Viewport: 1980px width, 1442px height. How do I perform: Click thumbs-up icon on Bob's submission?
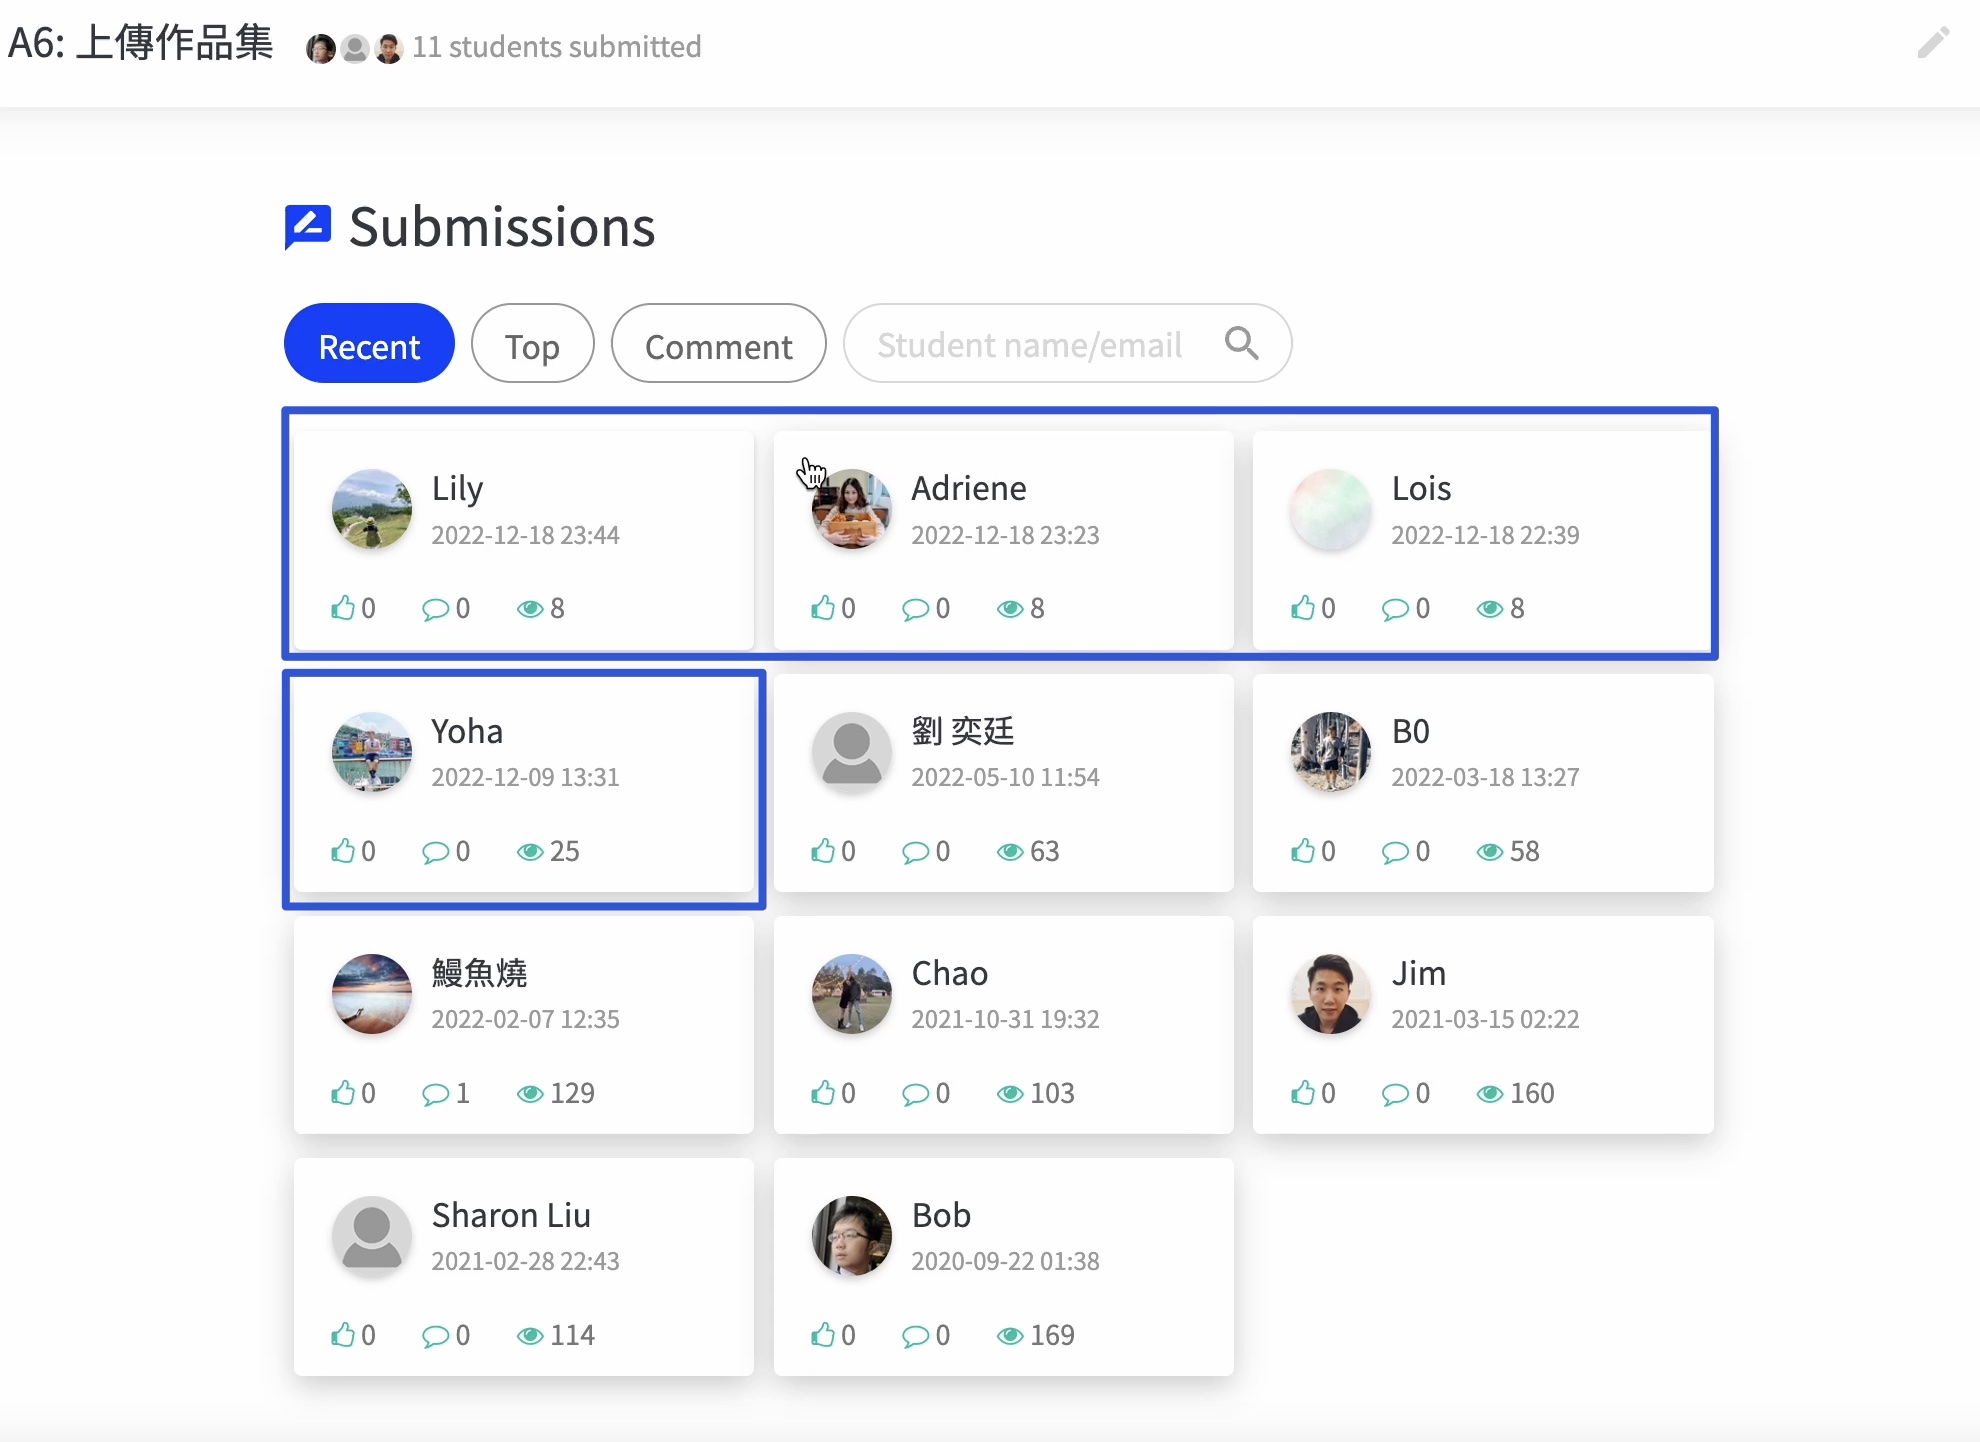pos(823,1335)
